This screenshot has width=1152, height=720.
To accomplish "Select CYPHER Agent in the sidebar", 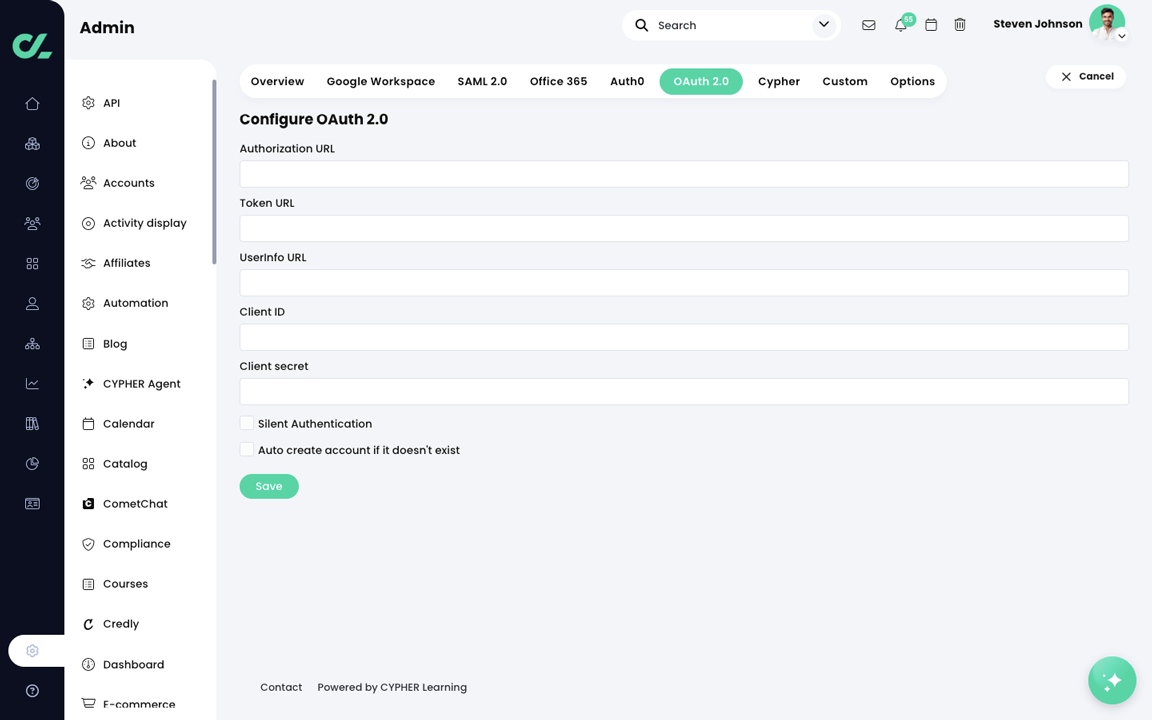I will tap(141, 383).
